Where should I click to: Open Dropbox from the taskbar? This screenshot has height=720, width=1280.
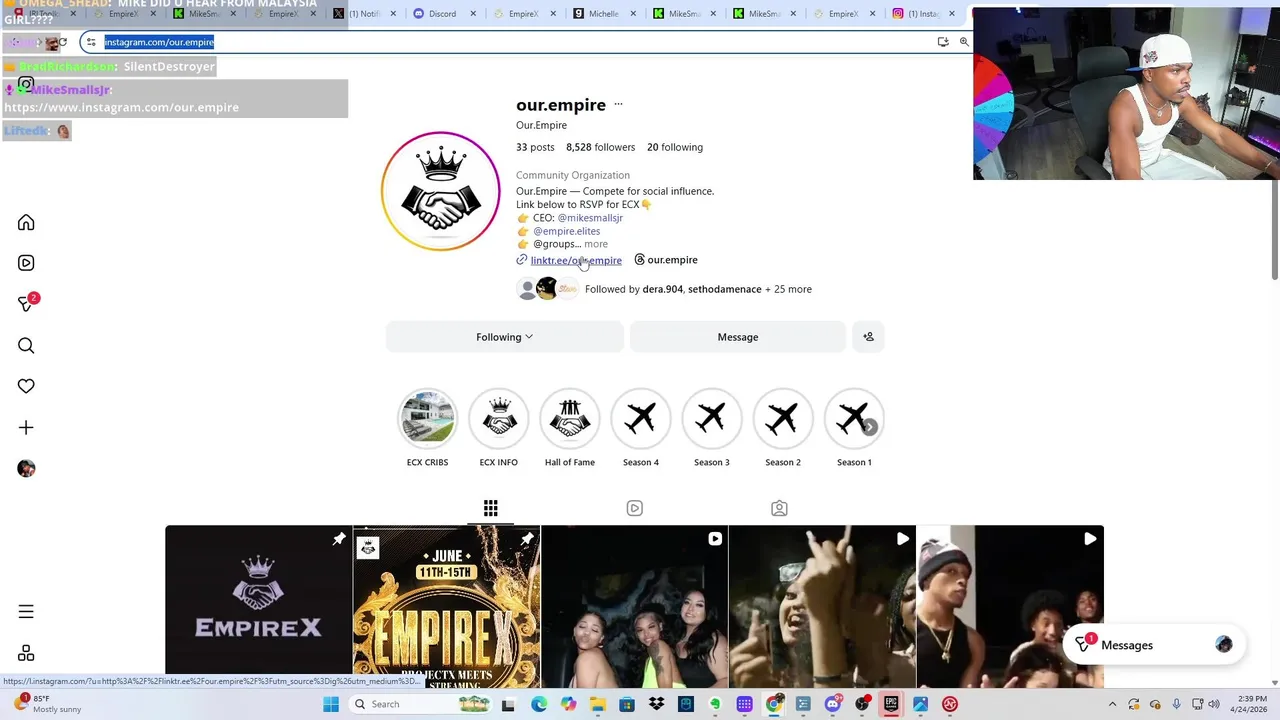click(x=656, y=704)
